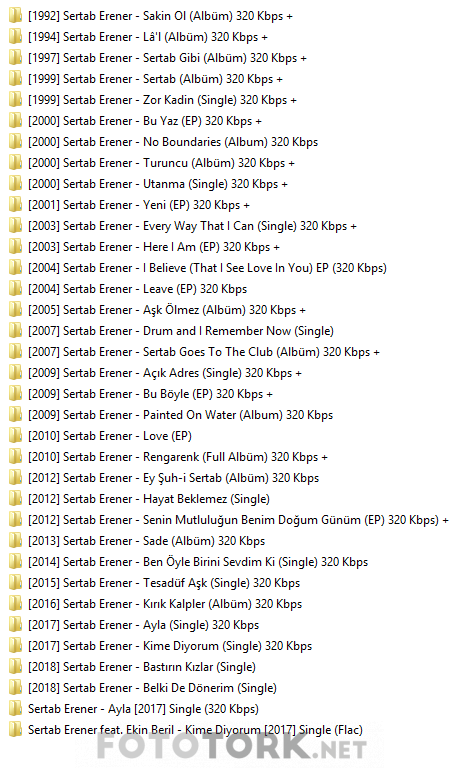Screen dimensions: 459x778
Task: Click folder icon beside Sakin Ol album
Action: tap(15, 16)
